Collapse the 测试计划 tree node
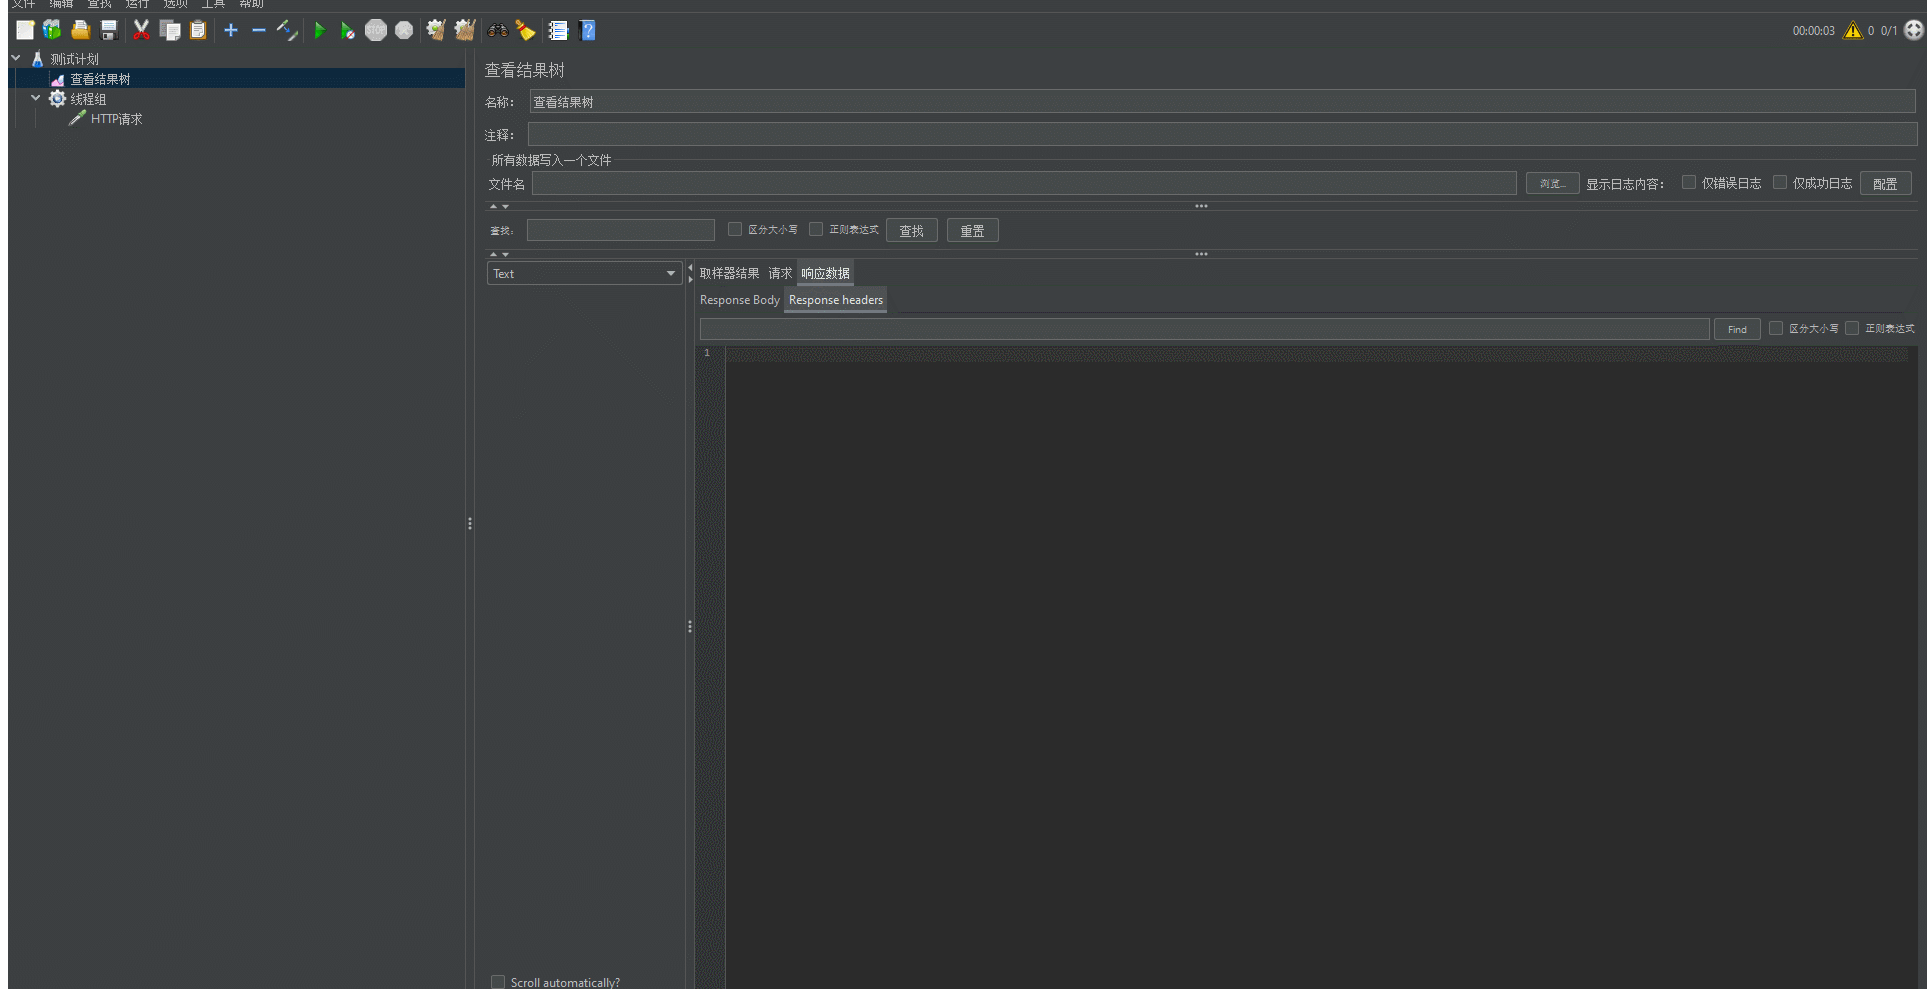This screenshot has height=989, width=1927. tap(16, 59)
